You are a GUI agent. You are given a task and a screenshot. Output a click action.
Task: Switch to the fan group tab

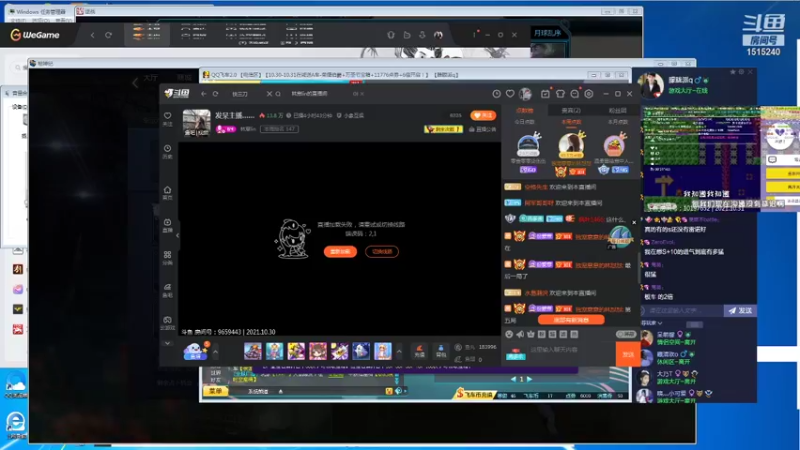617,110
